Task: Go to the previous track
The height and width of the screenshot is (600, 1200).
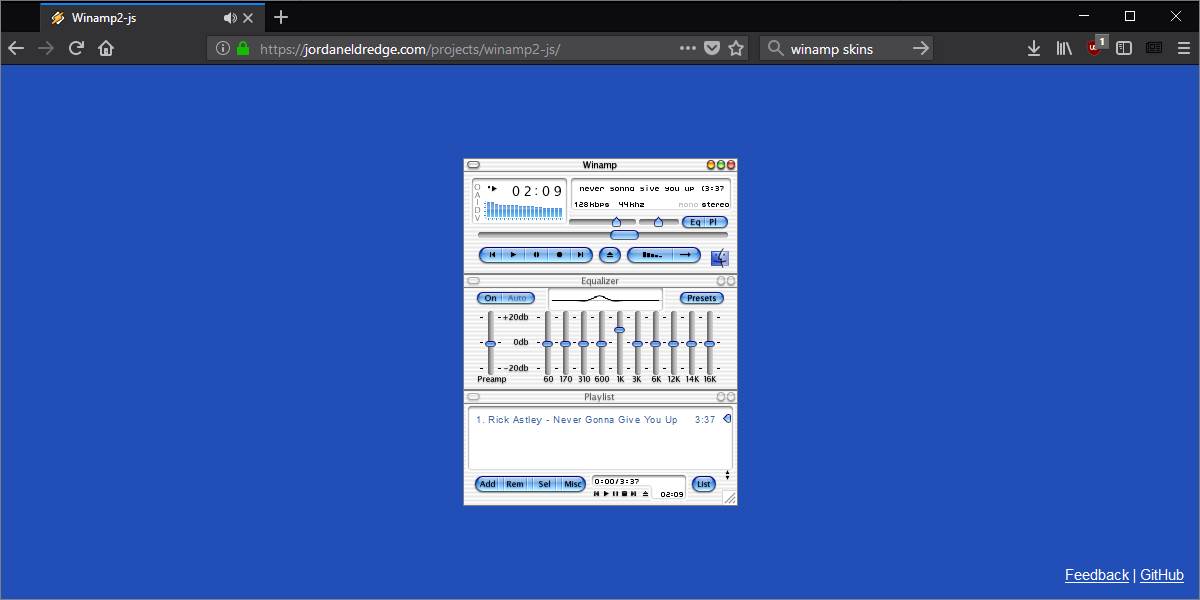Action: tap(492, 255)
